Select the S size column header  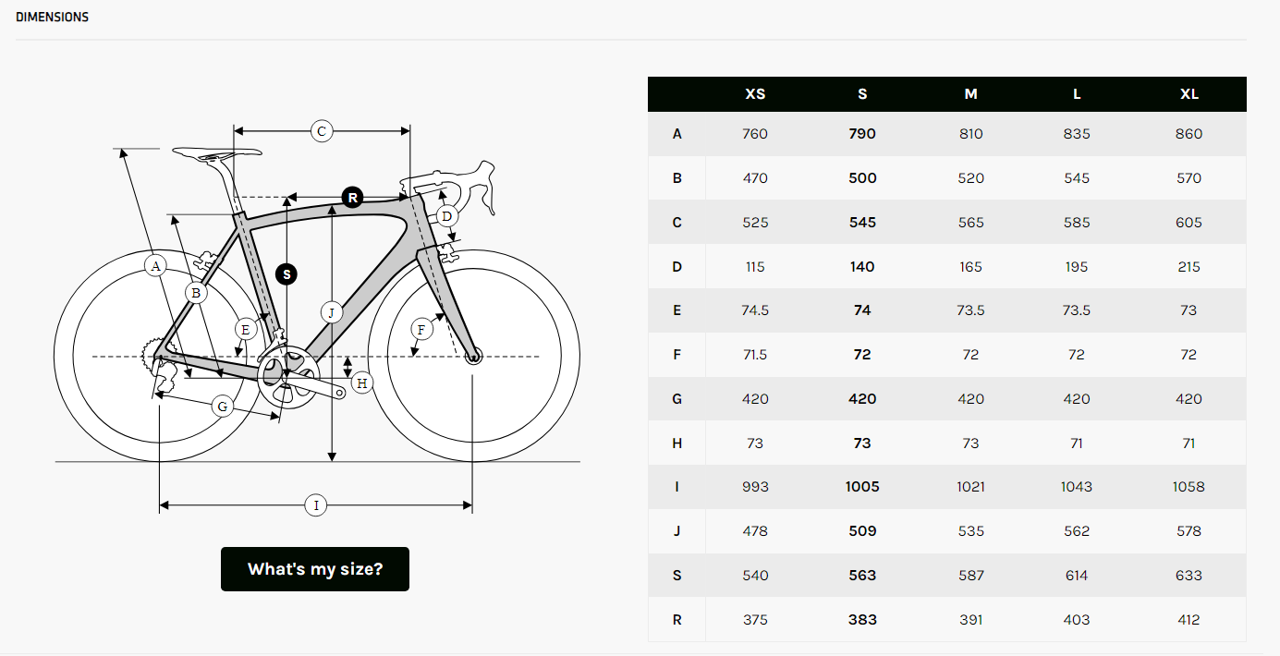click(862, 94)
